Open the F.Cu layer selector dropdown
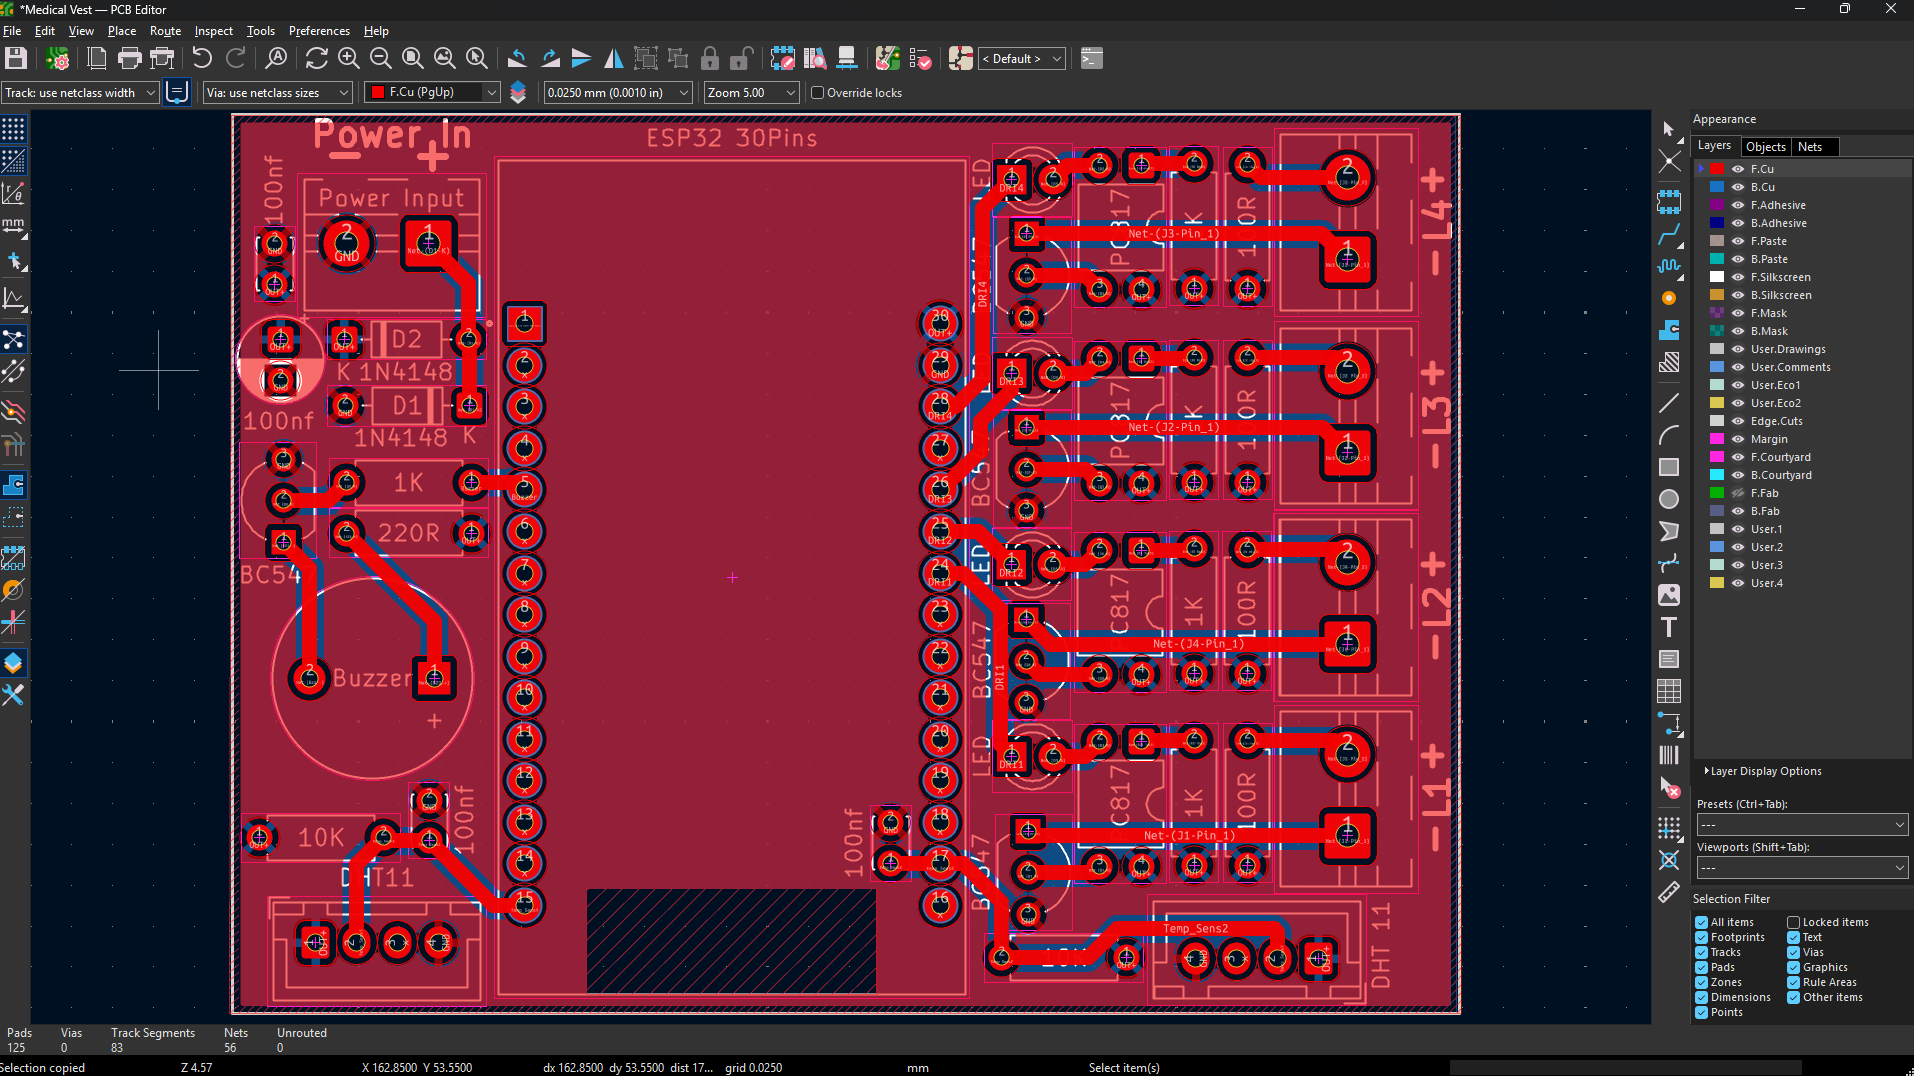The height and width of the screenshot is (1076, 1914). [x=432, y=93]
